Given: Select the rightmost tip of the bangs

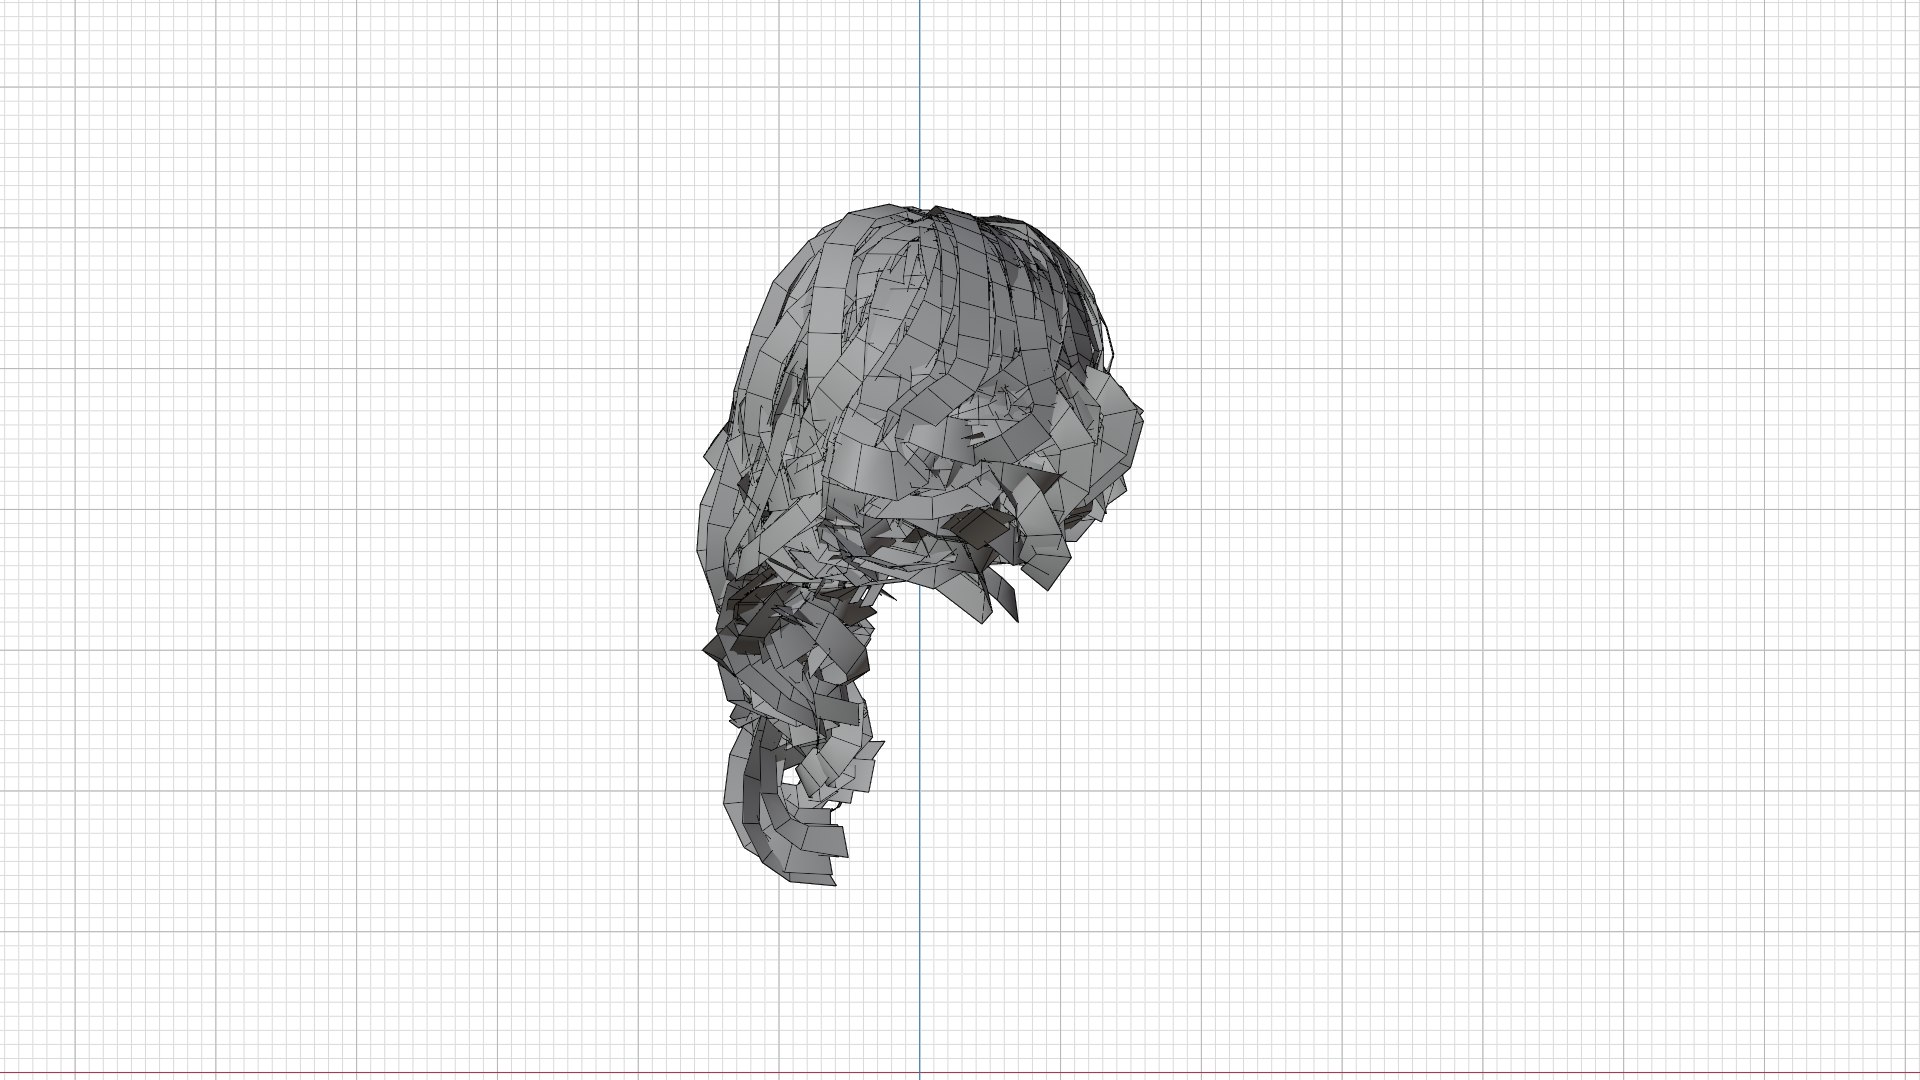Looking at the screenshot, I should coord(1138,413).
